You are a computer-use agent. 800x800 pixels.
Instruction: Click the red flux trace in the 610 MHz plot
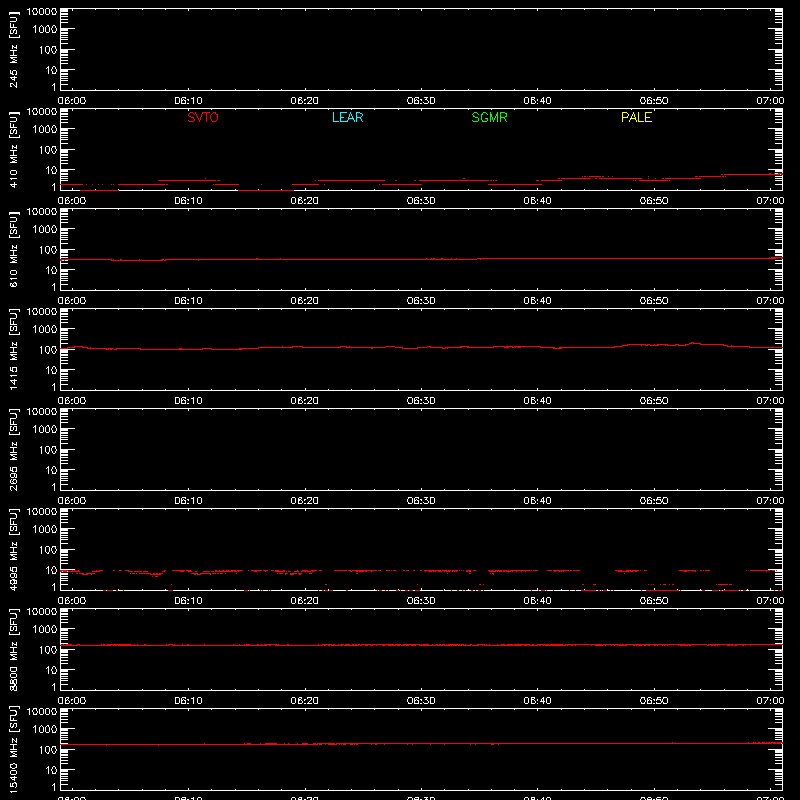point(421,259)
